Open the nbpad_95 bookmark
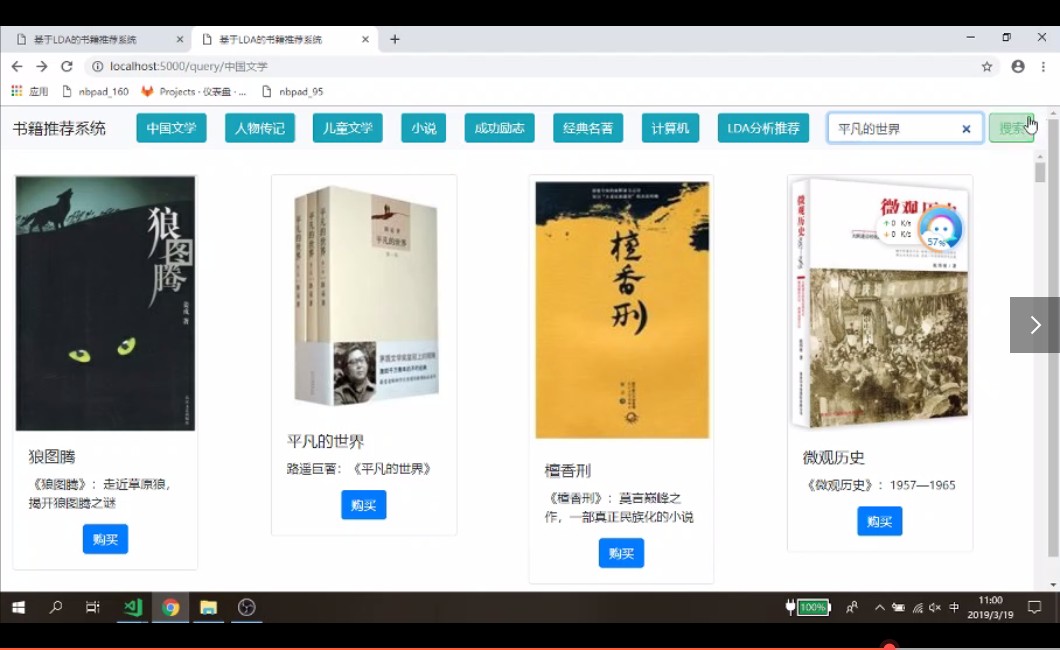The height and width of the screenshot is (650, 1060). pos(293,91)
